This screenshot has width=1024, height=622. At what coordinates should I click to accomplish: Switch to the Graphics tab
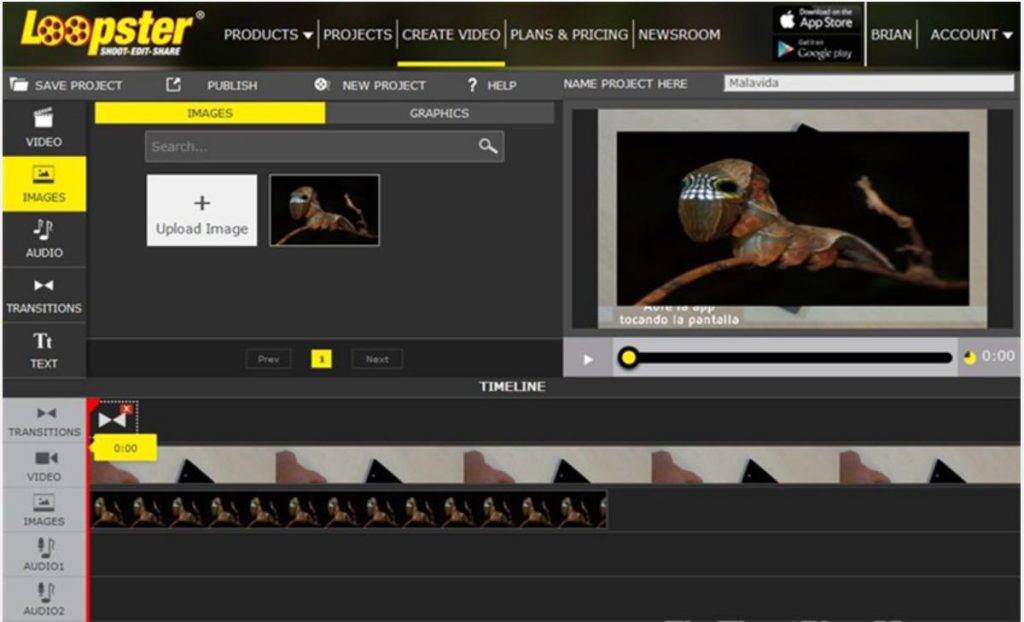pyautogui.click(x=440, y=113)
